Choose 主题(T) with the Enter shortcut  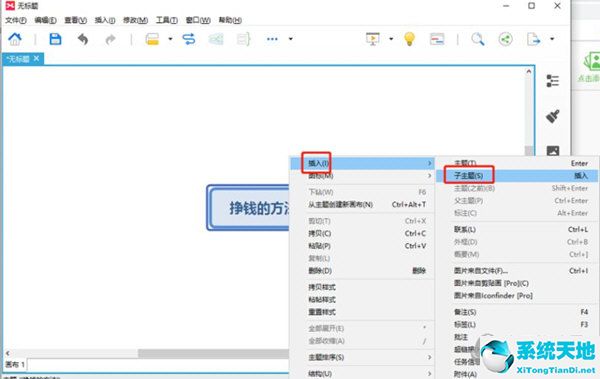pyautogui.click(x=517, y=163)
